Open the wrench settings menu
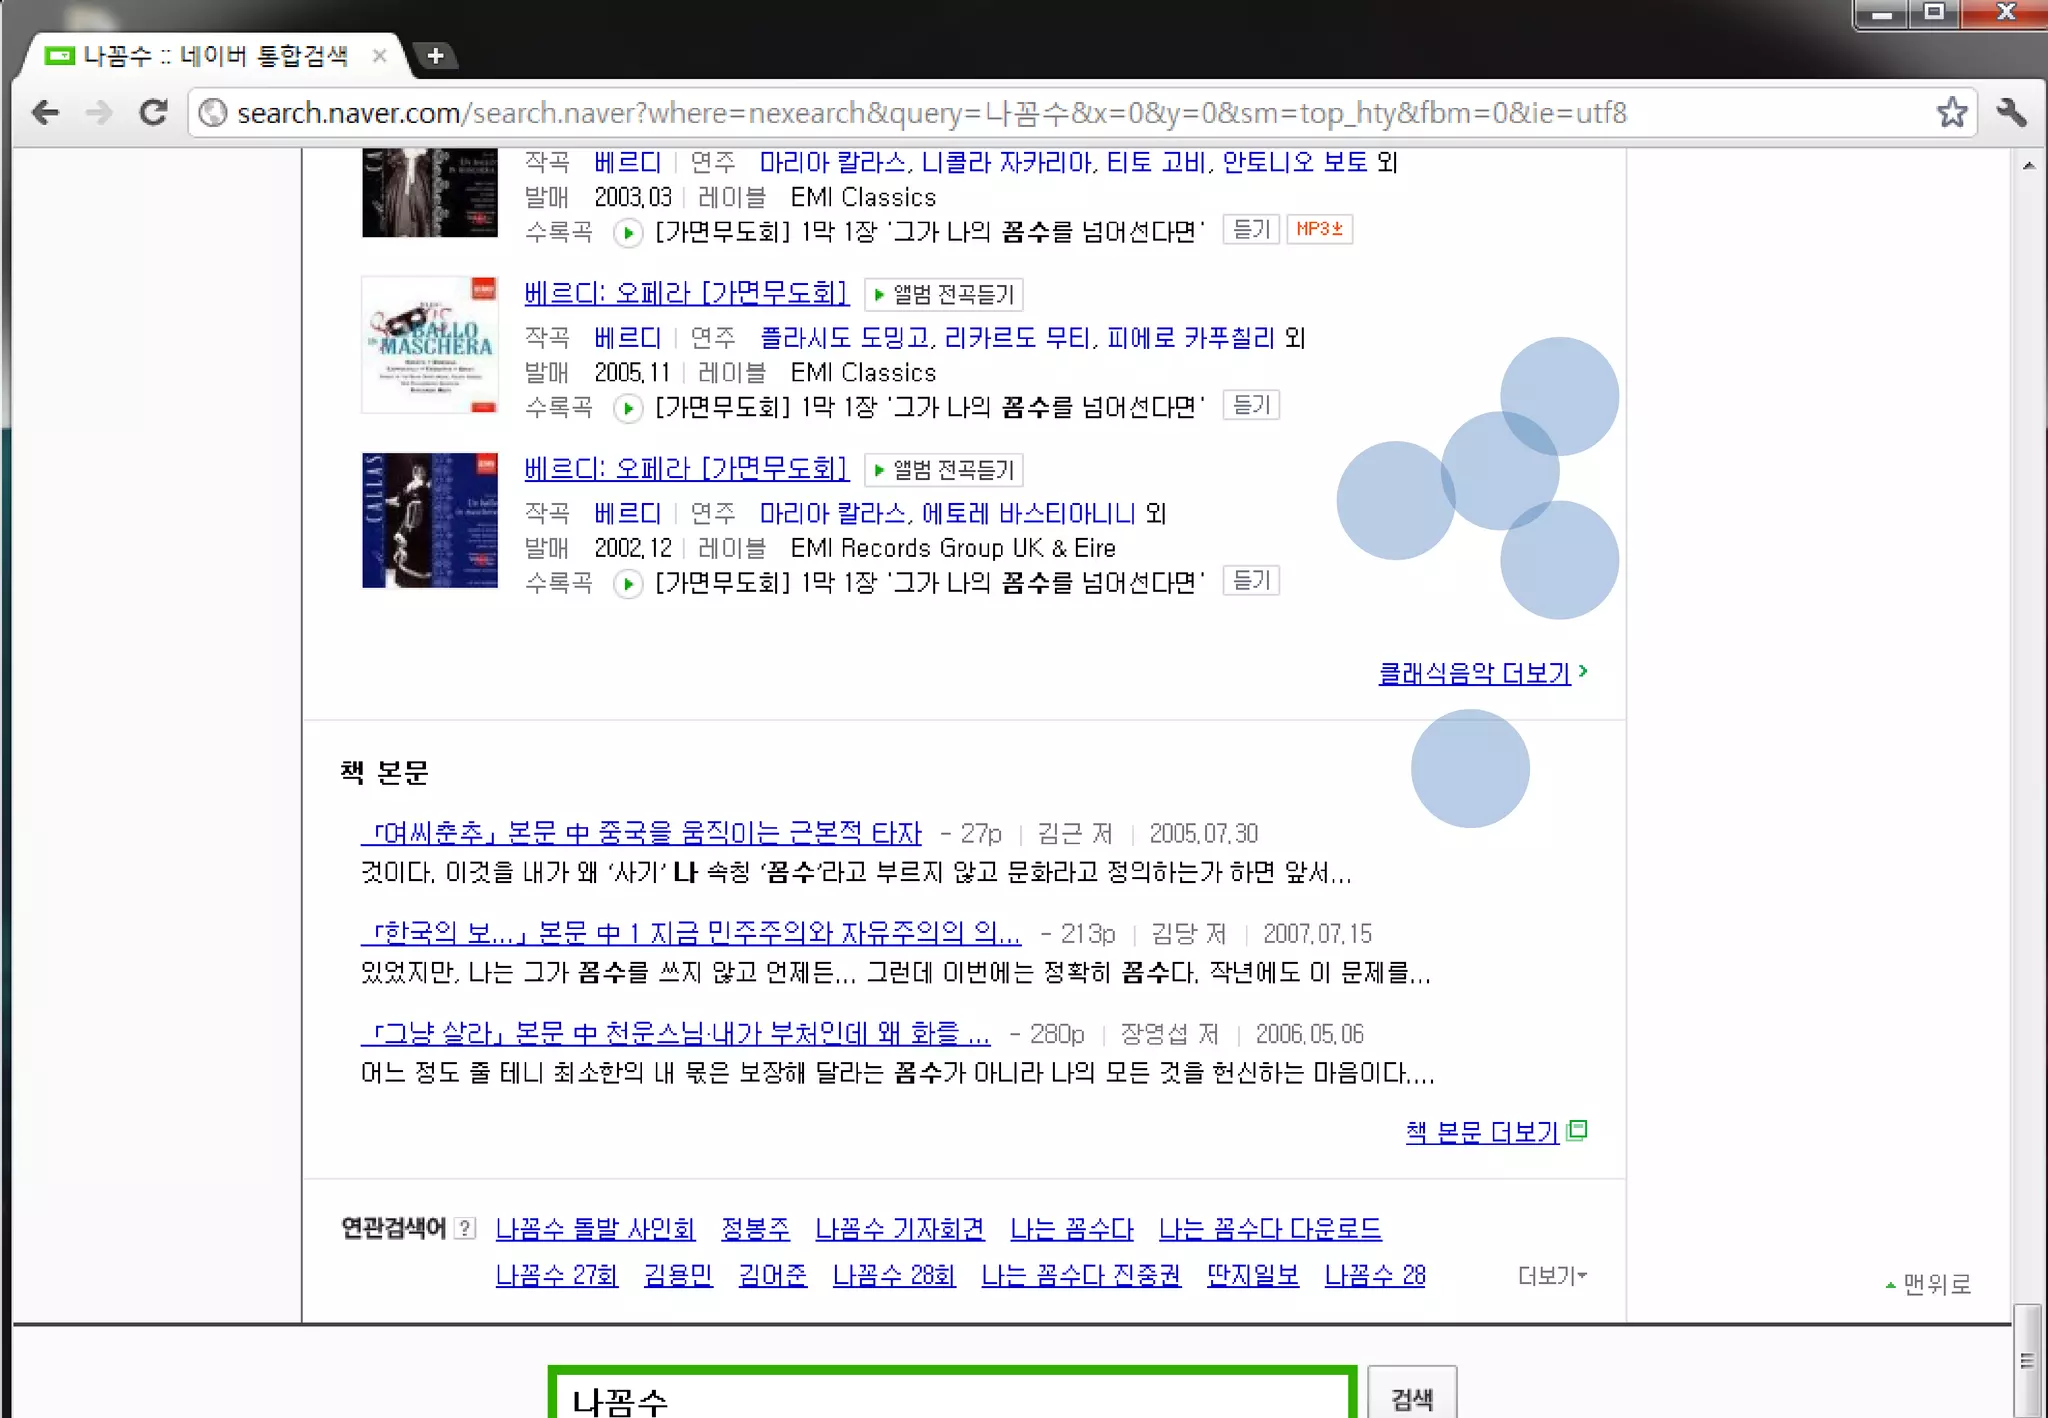 click(x=2011, y=112)
